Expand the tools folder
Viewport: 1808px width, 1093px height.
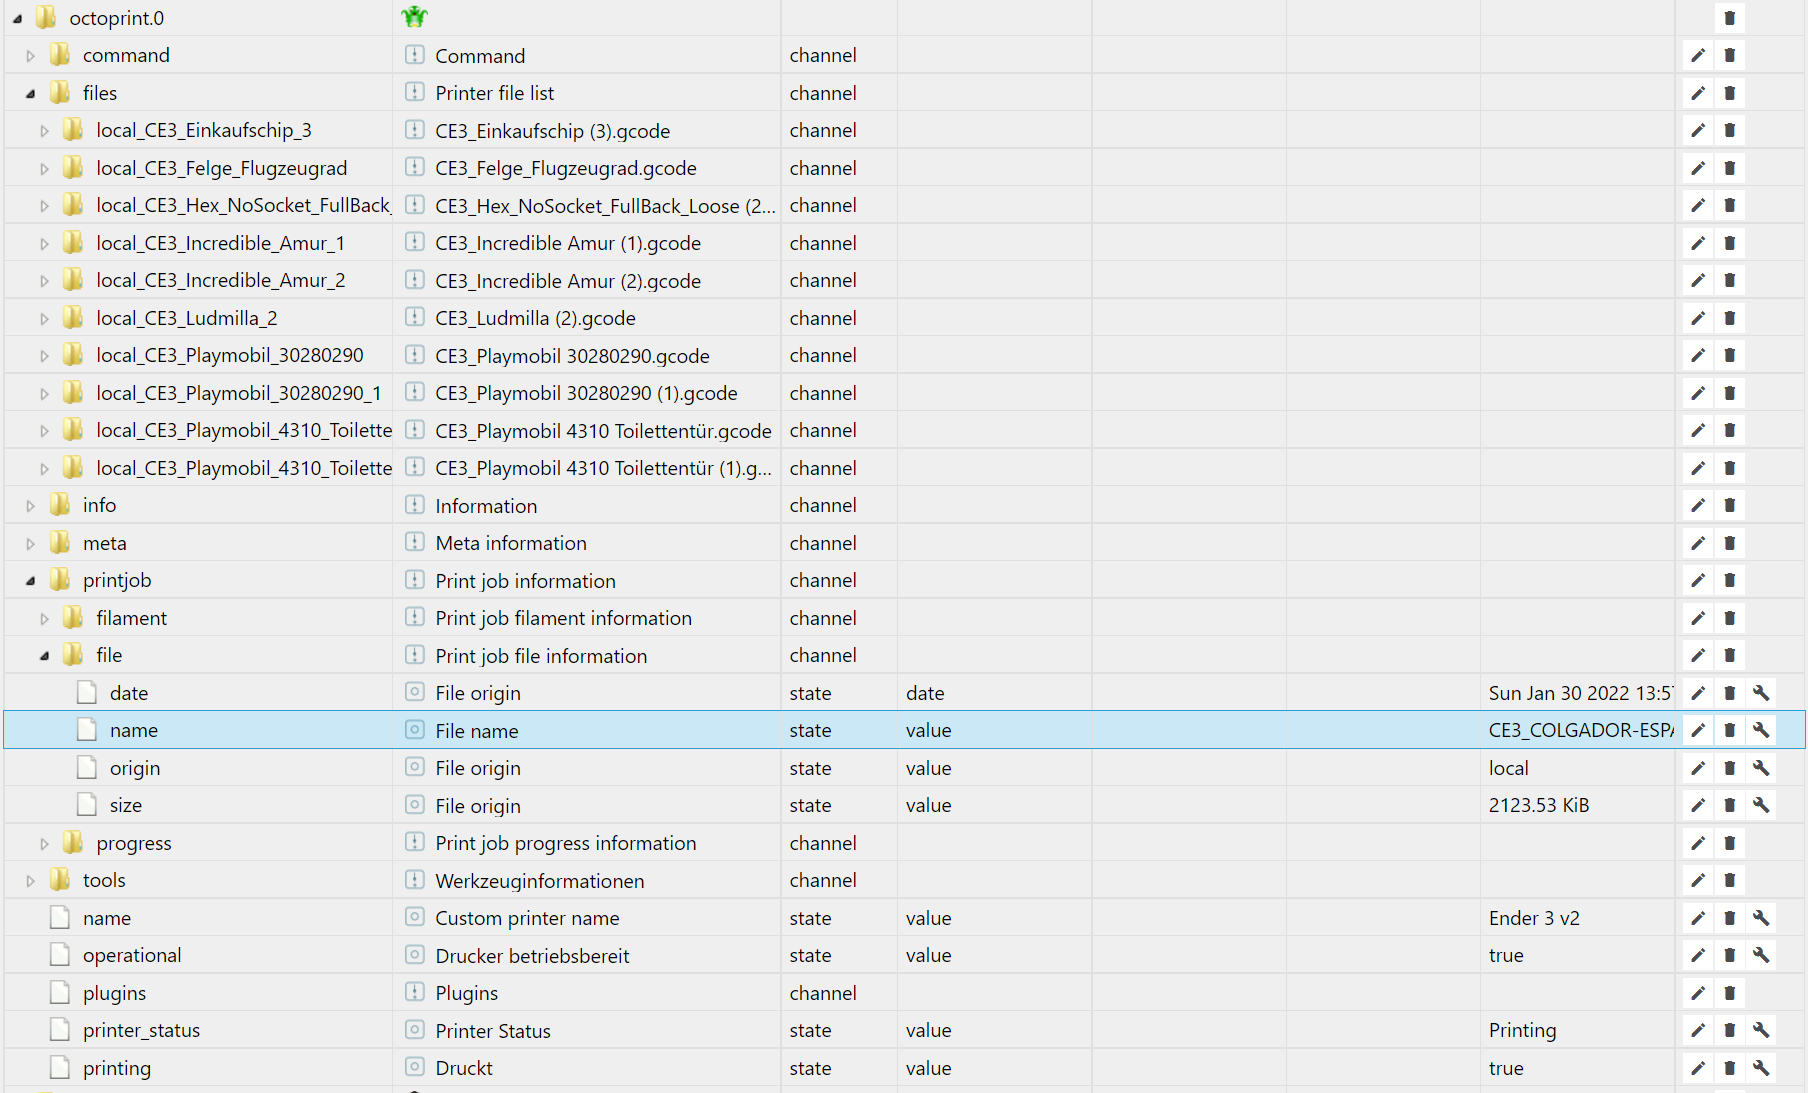31,881
